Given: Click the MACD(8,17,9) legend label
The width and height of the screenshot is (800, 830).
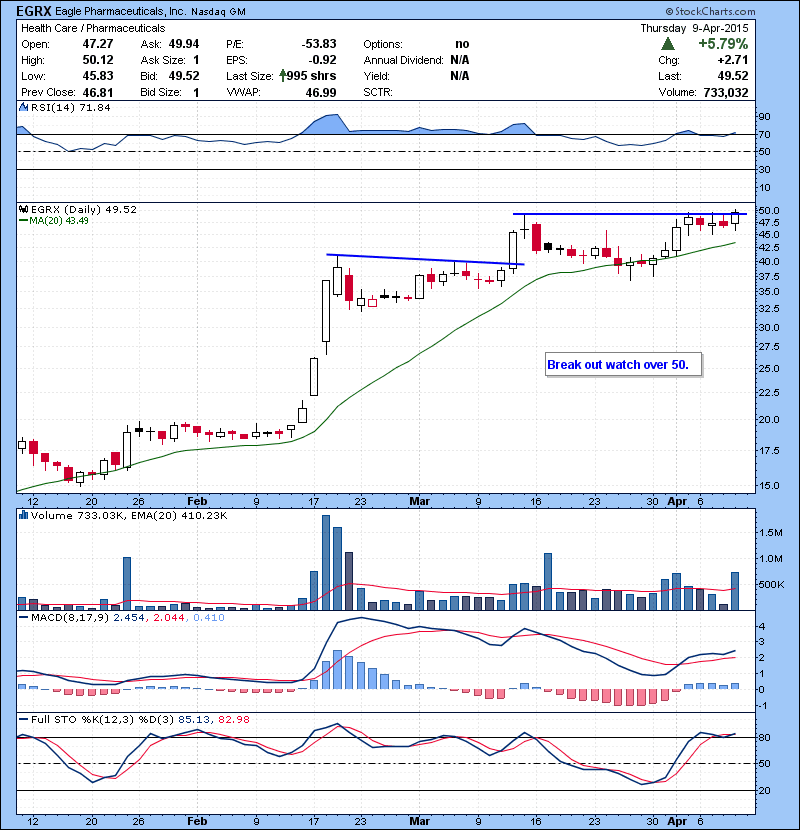Looking at the screenshot, I should click(x=70, y=618).
